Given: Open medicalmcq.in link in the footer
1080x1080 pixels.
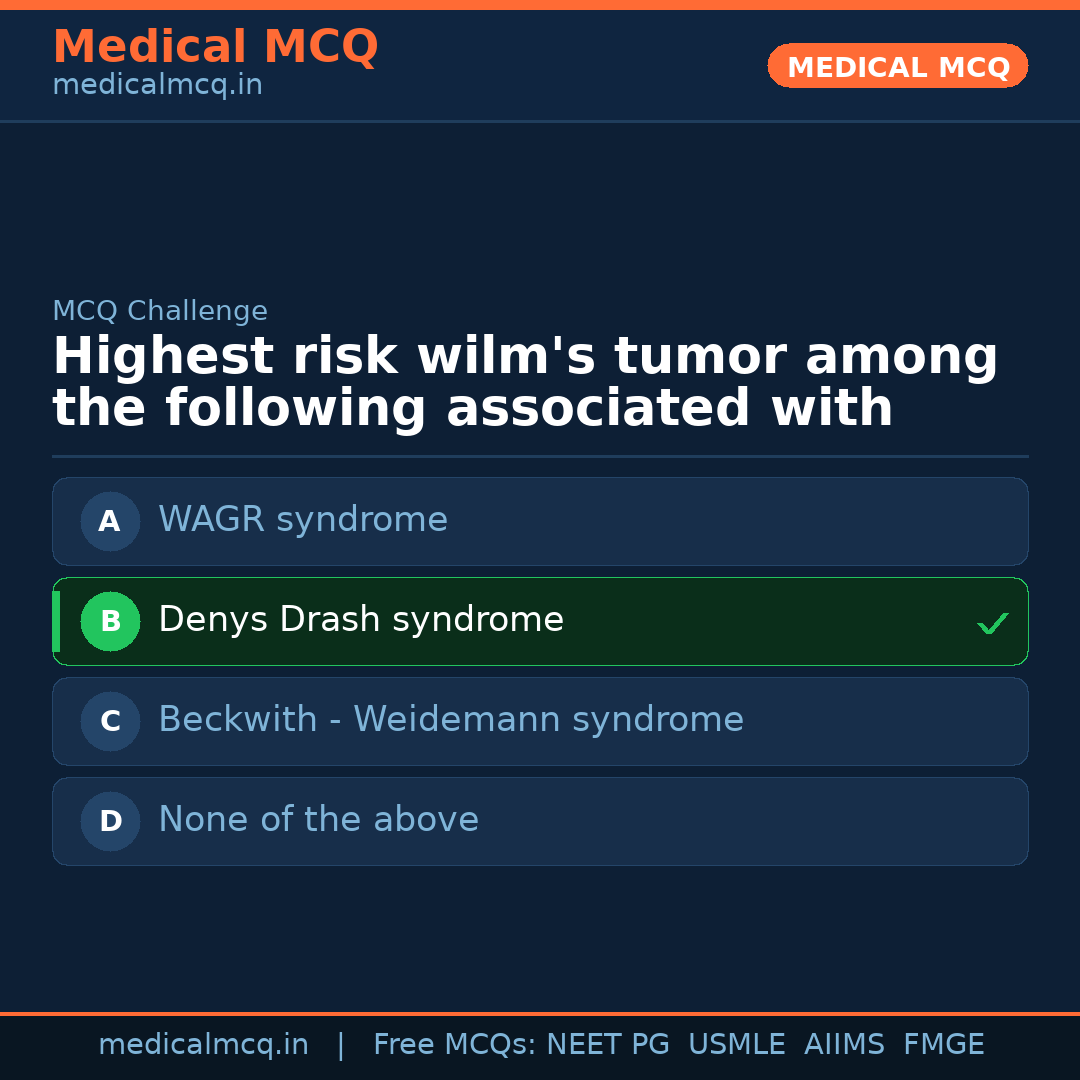Looking at the screenshot, I should point(203,1045).
